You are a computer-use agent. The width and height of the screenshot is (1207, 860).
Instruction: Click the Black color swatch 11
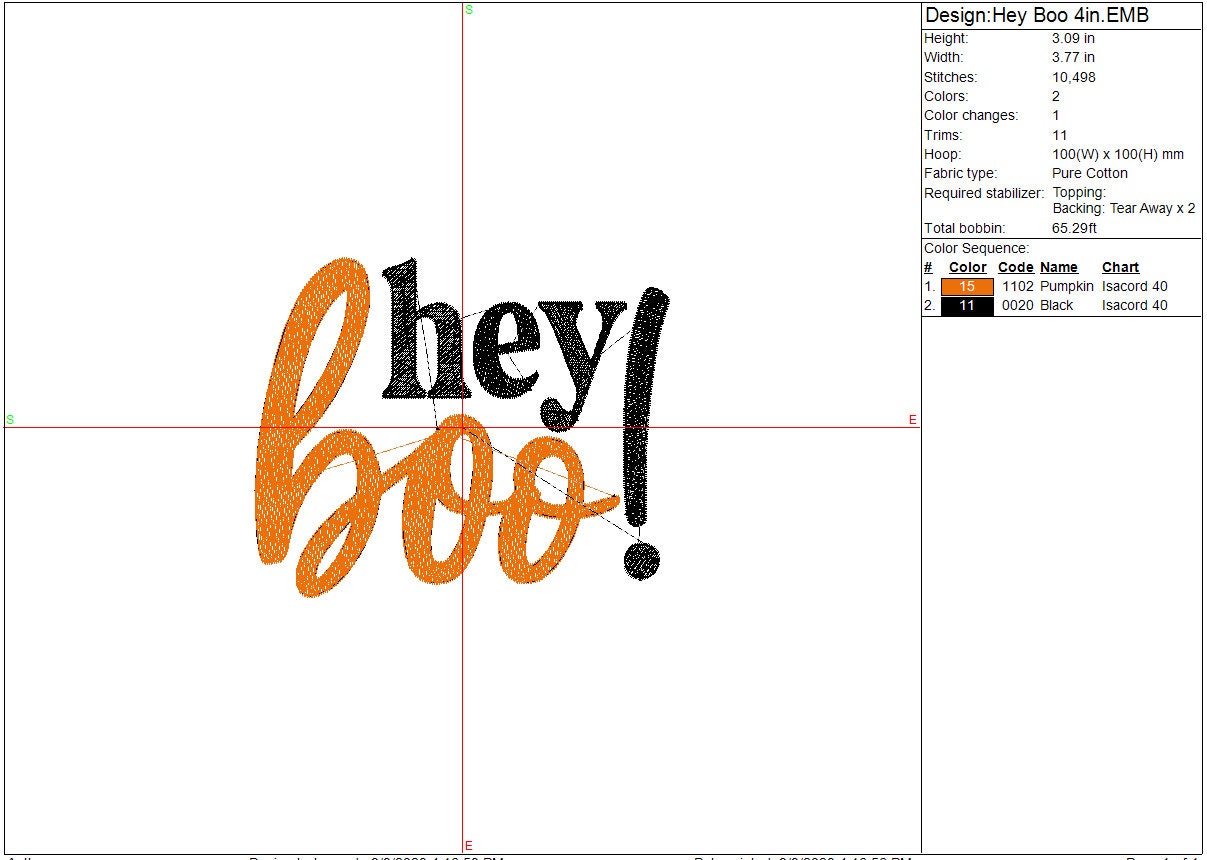point(966,306)
